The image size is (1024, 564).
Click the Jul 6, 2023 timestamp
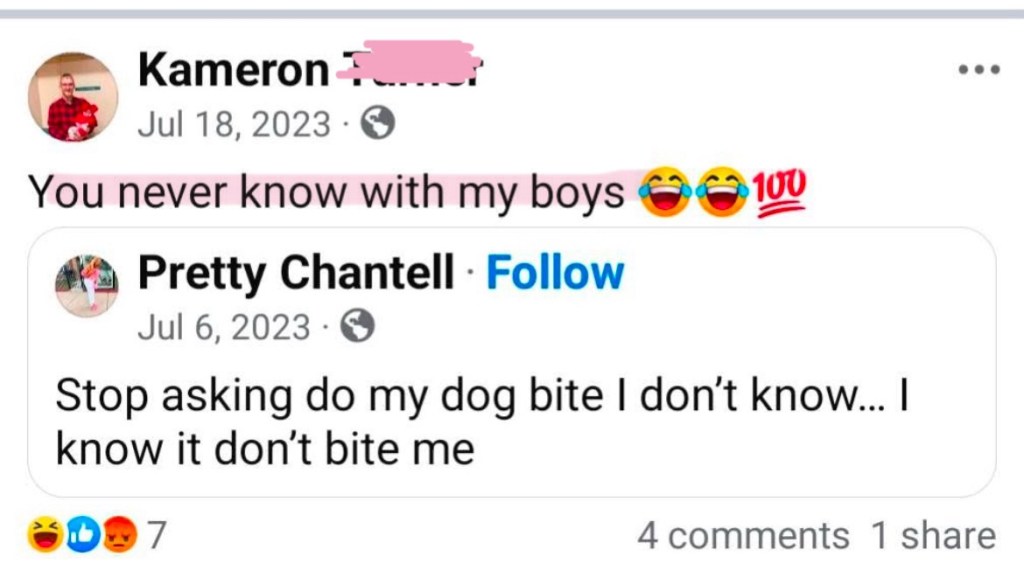[x=223, y=327]
